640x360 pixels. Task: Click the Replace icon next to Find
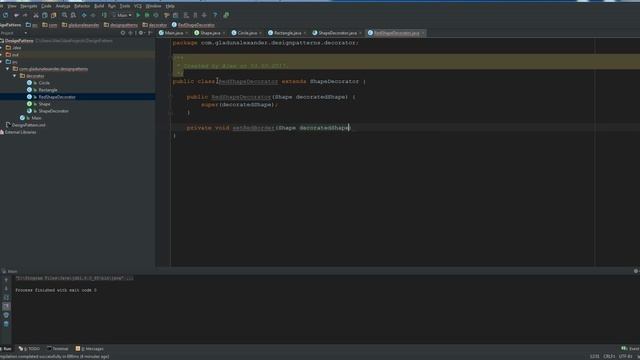pyautogui.click(x=73, y=15)
